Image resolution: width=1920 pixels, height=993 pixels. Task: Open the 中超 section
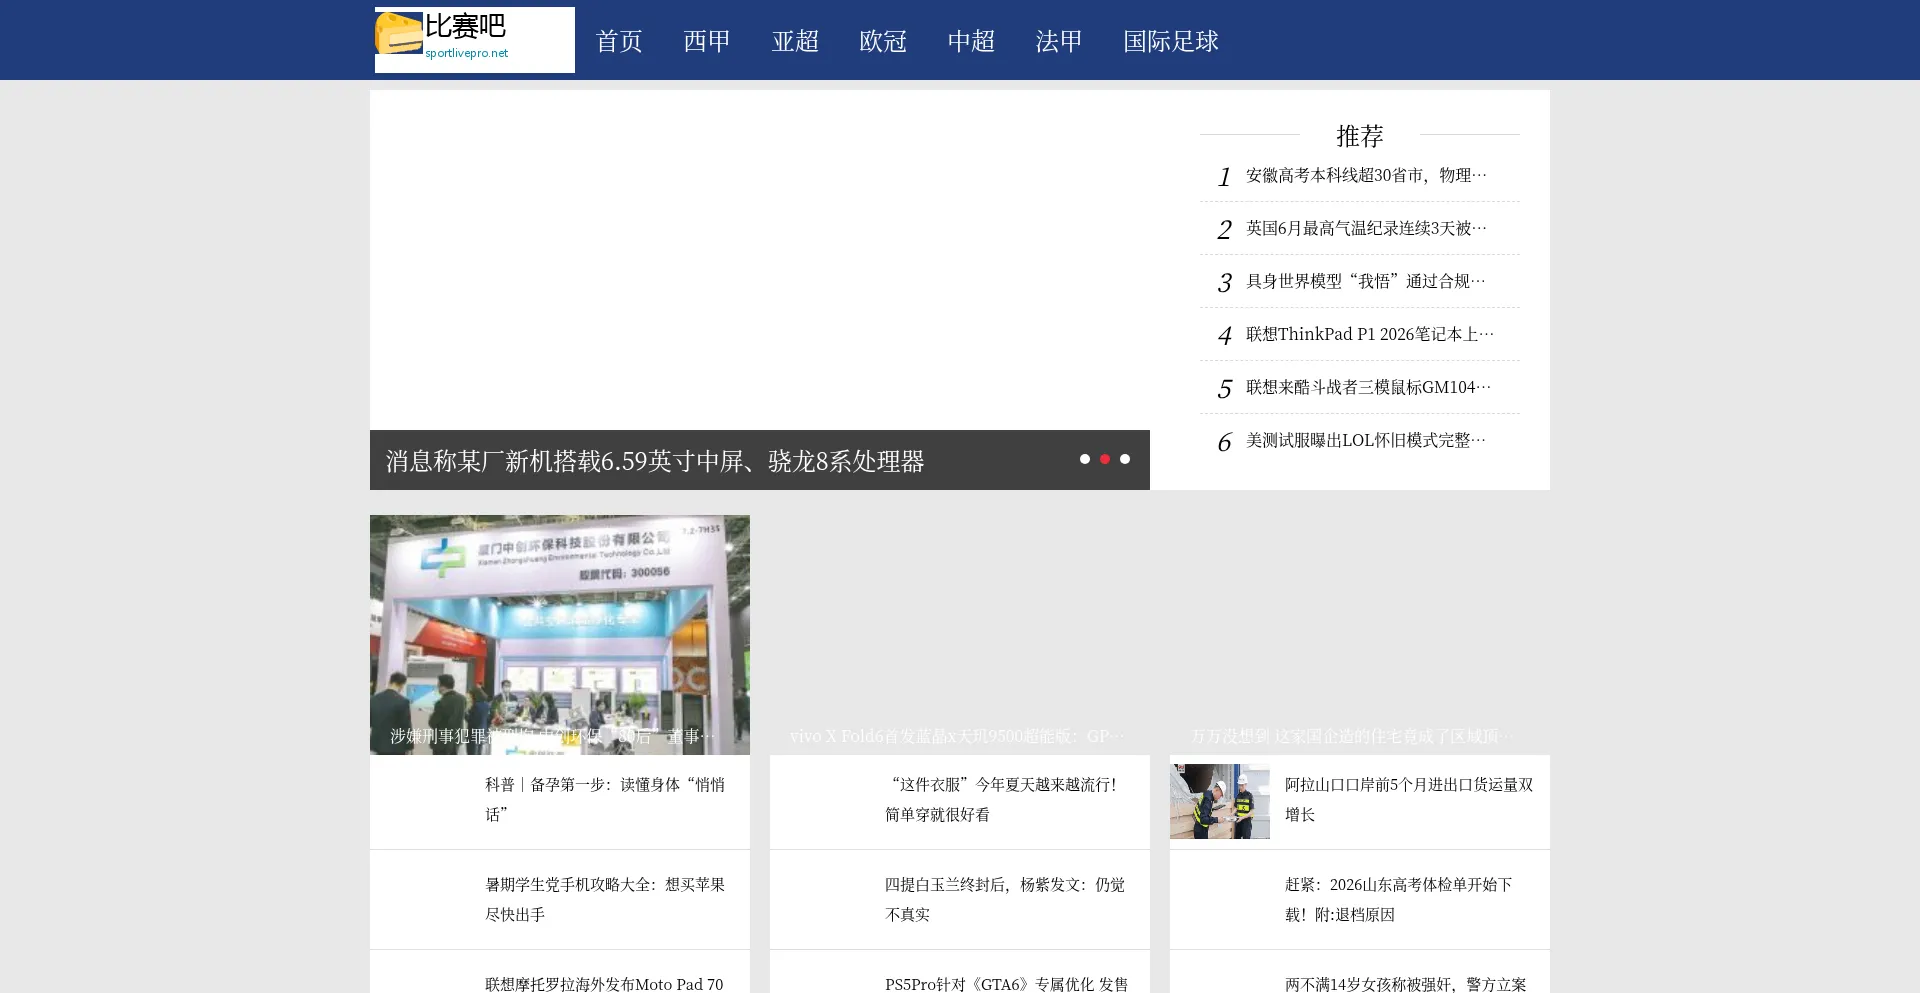pos(971,41)
